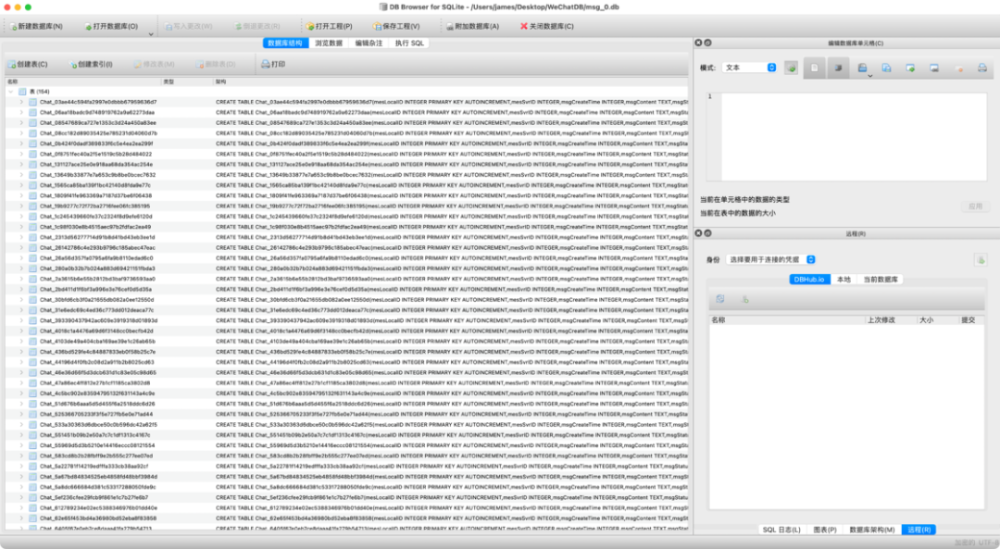
Task: Switch to SQL 日志 bottom tab
Action: point(781,529)
